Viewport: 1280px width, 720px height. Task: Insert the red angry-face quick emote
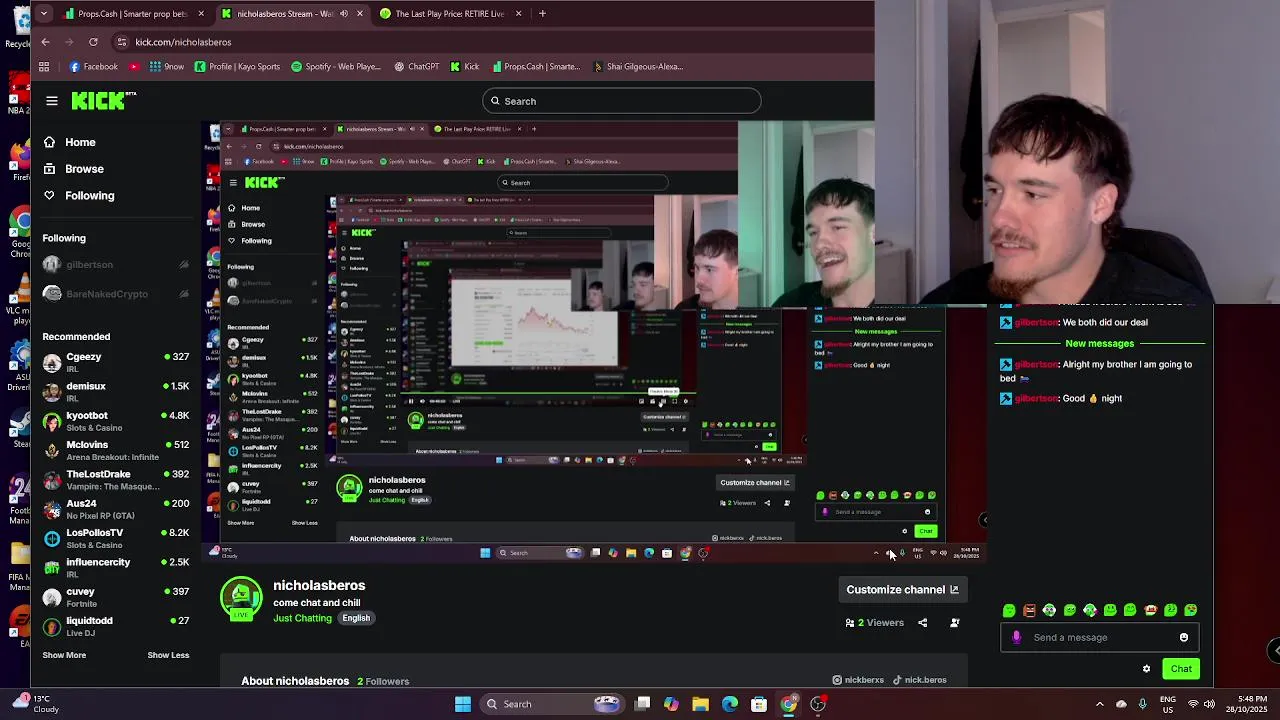click(x=1029, y=610)
